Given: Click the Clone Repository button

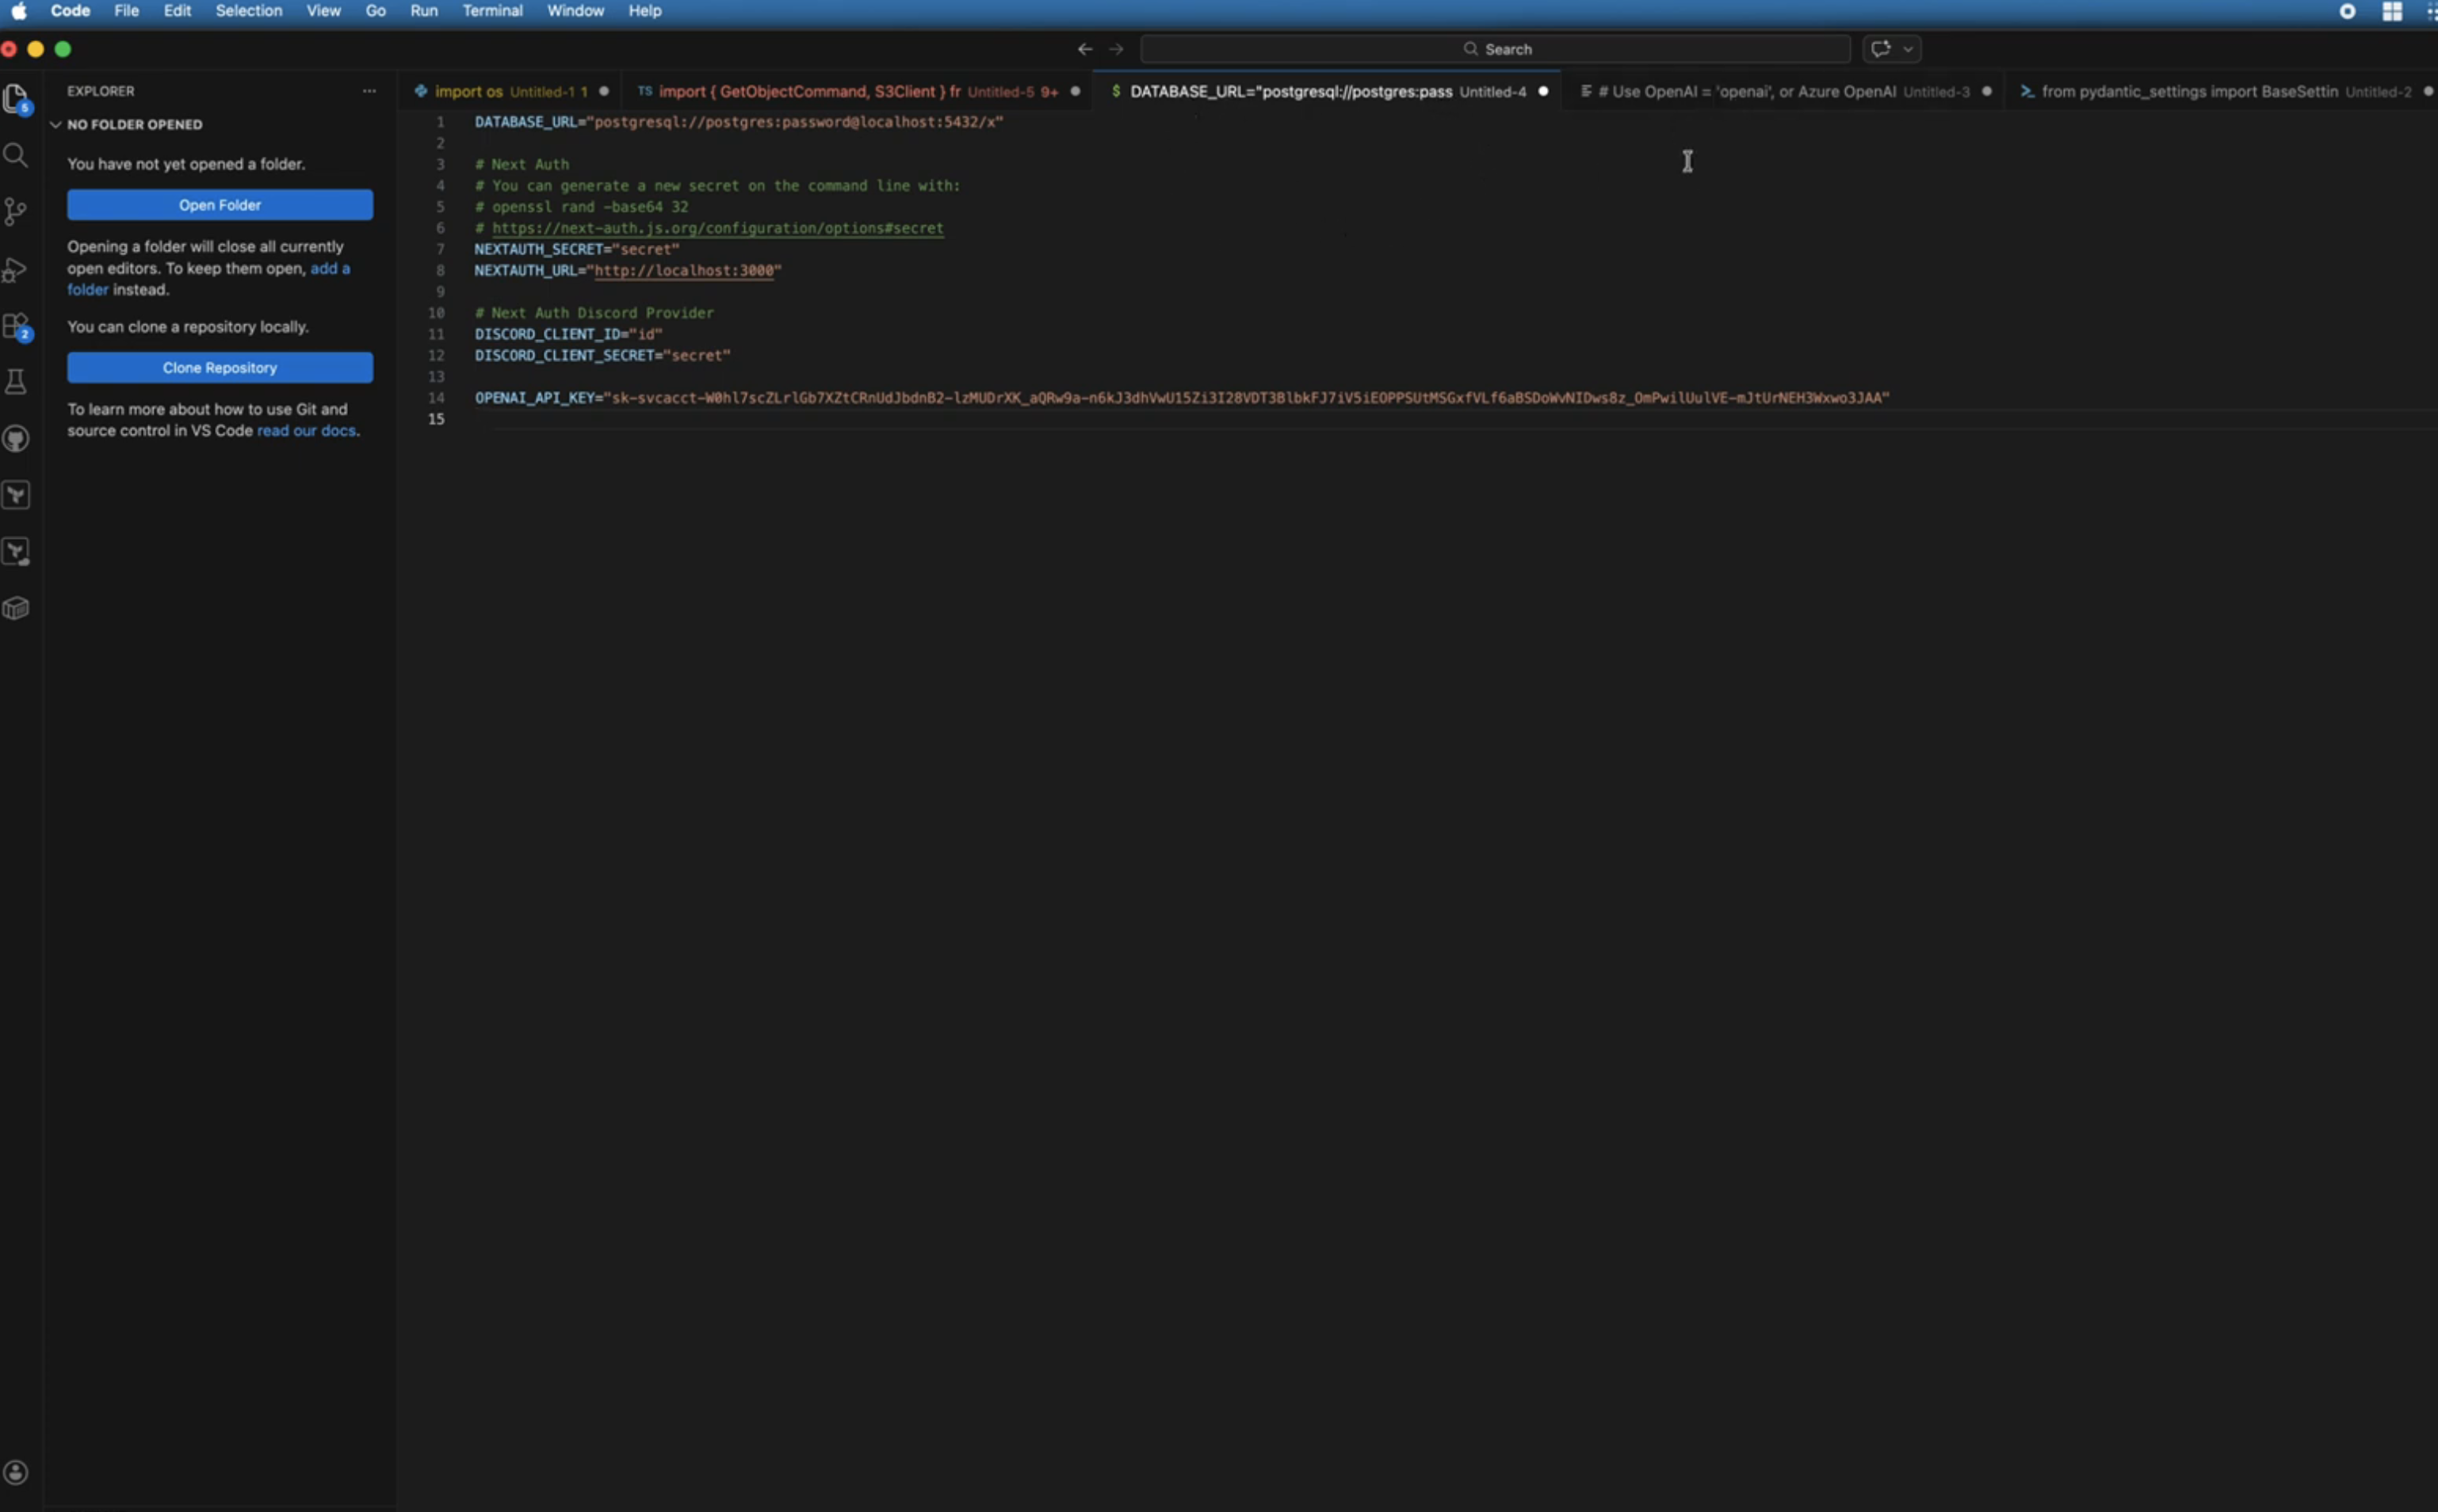Looking at the screenshot, I should click(x=220, y=368).
